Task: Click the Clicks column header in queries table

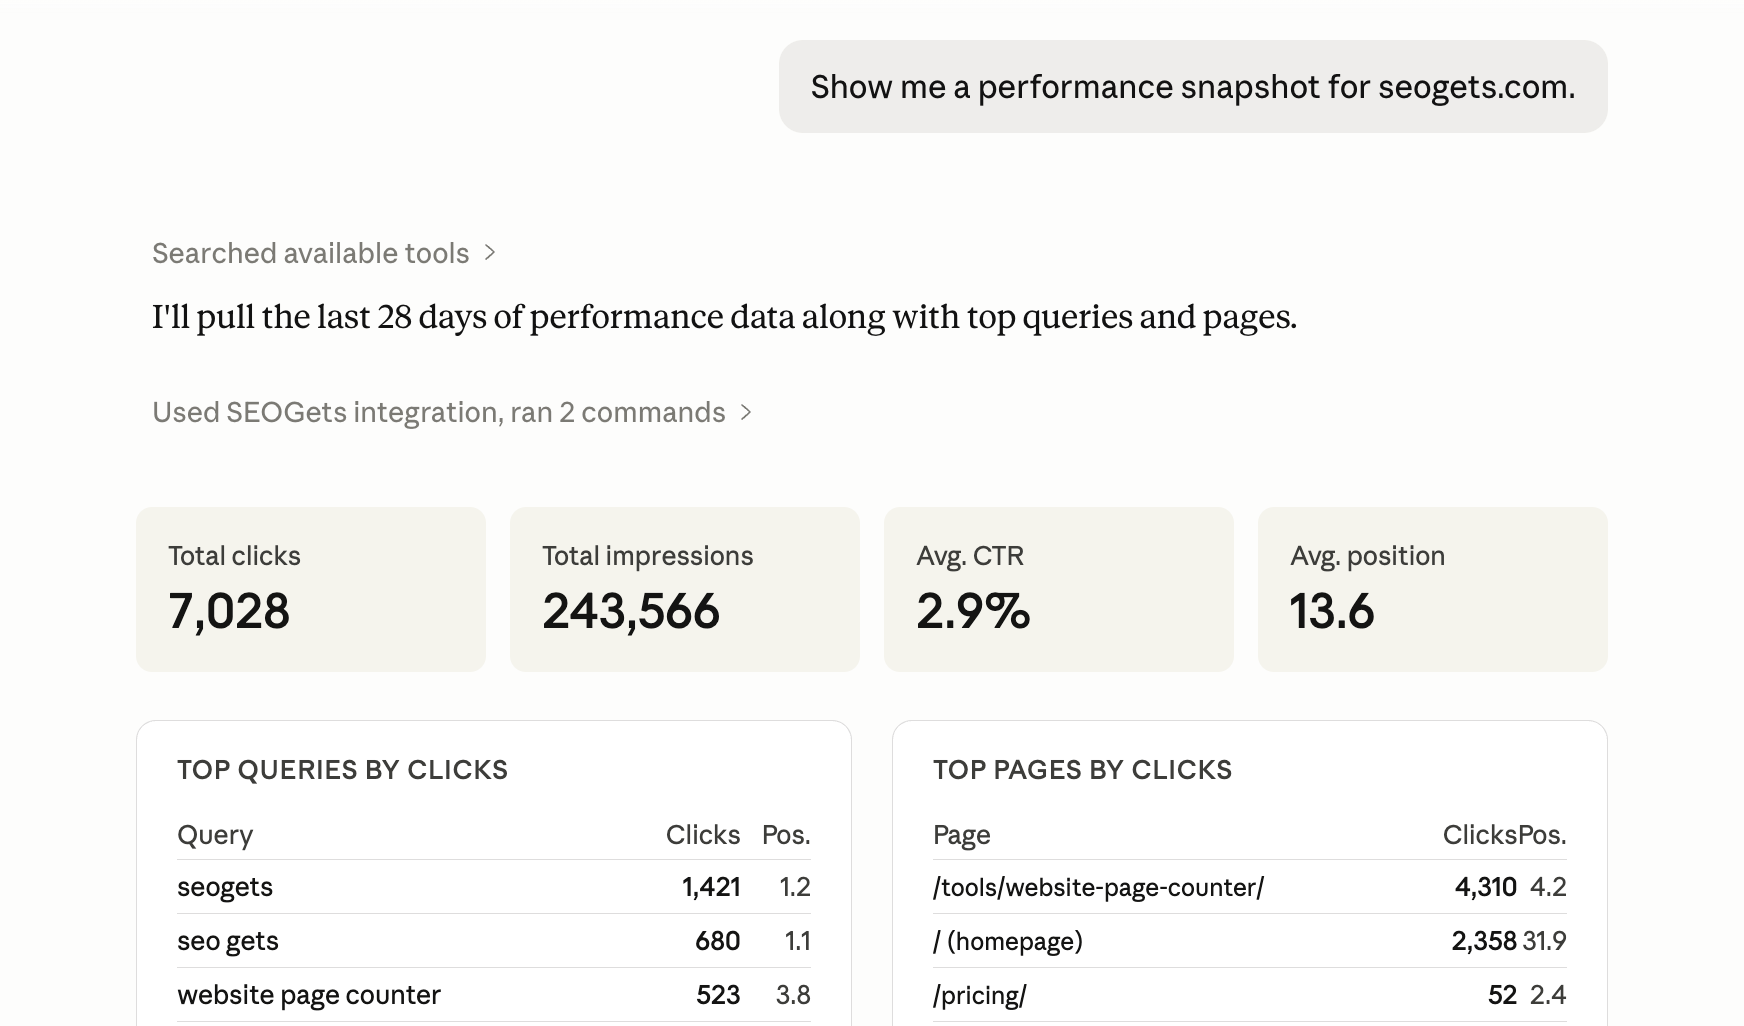Action: (x=703, y=835)
